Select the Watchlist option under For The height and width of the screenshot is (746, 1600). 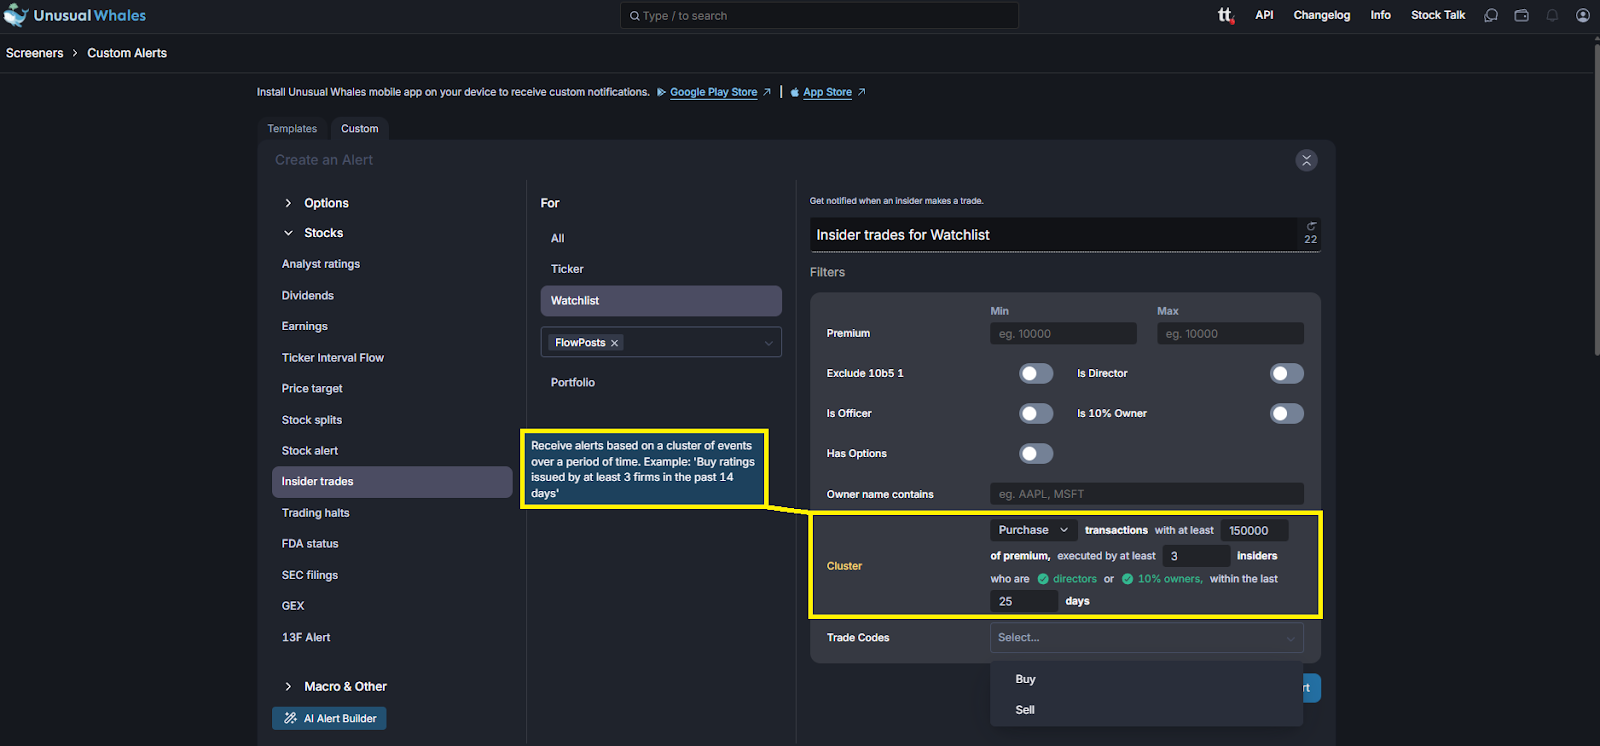(x=661, y=301)
